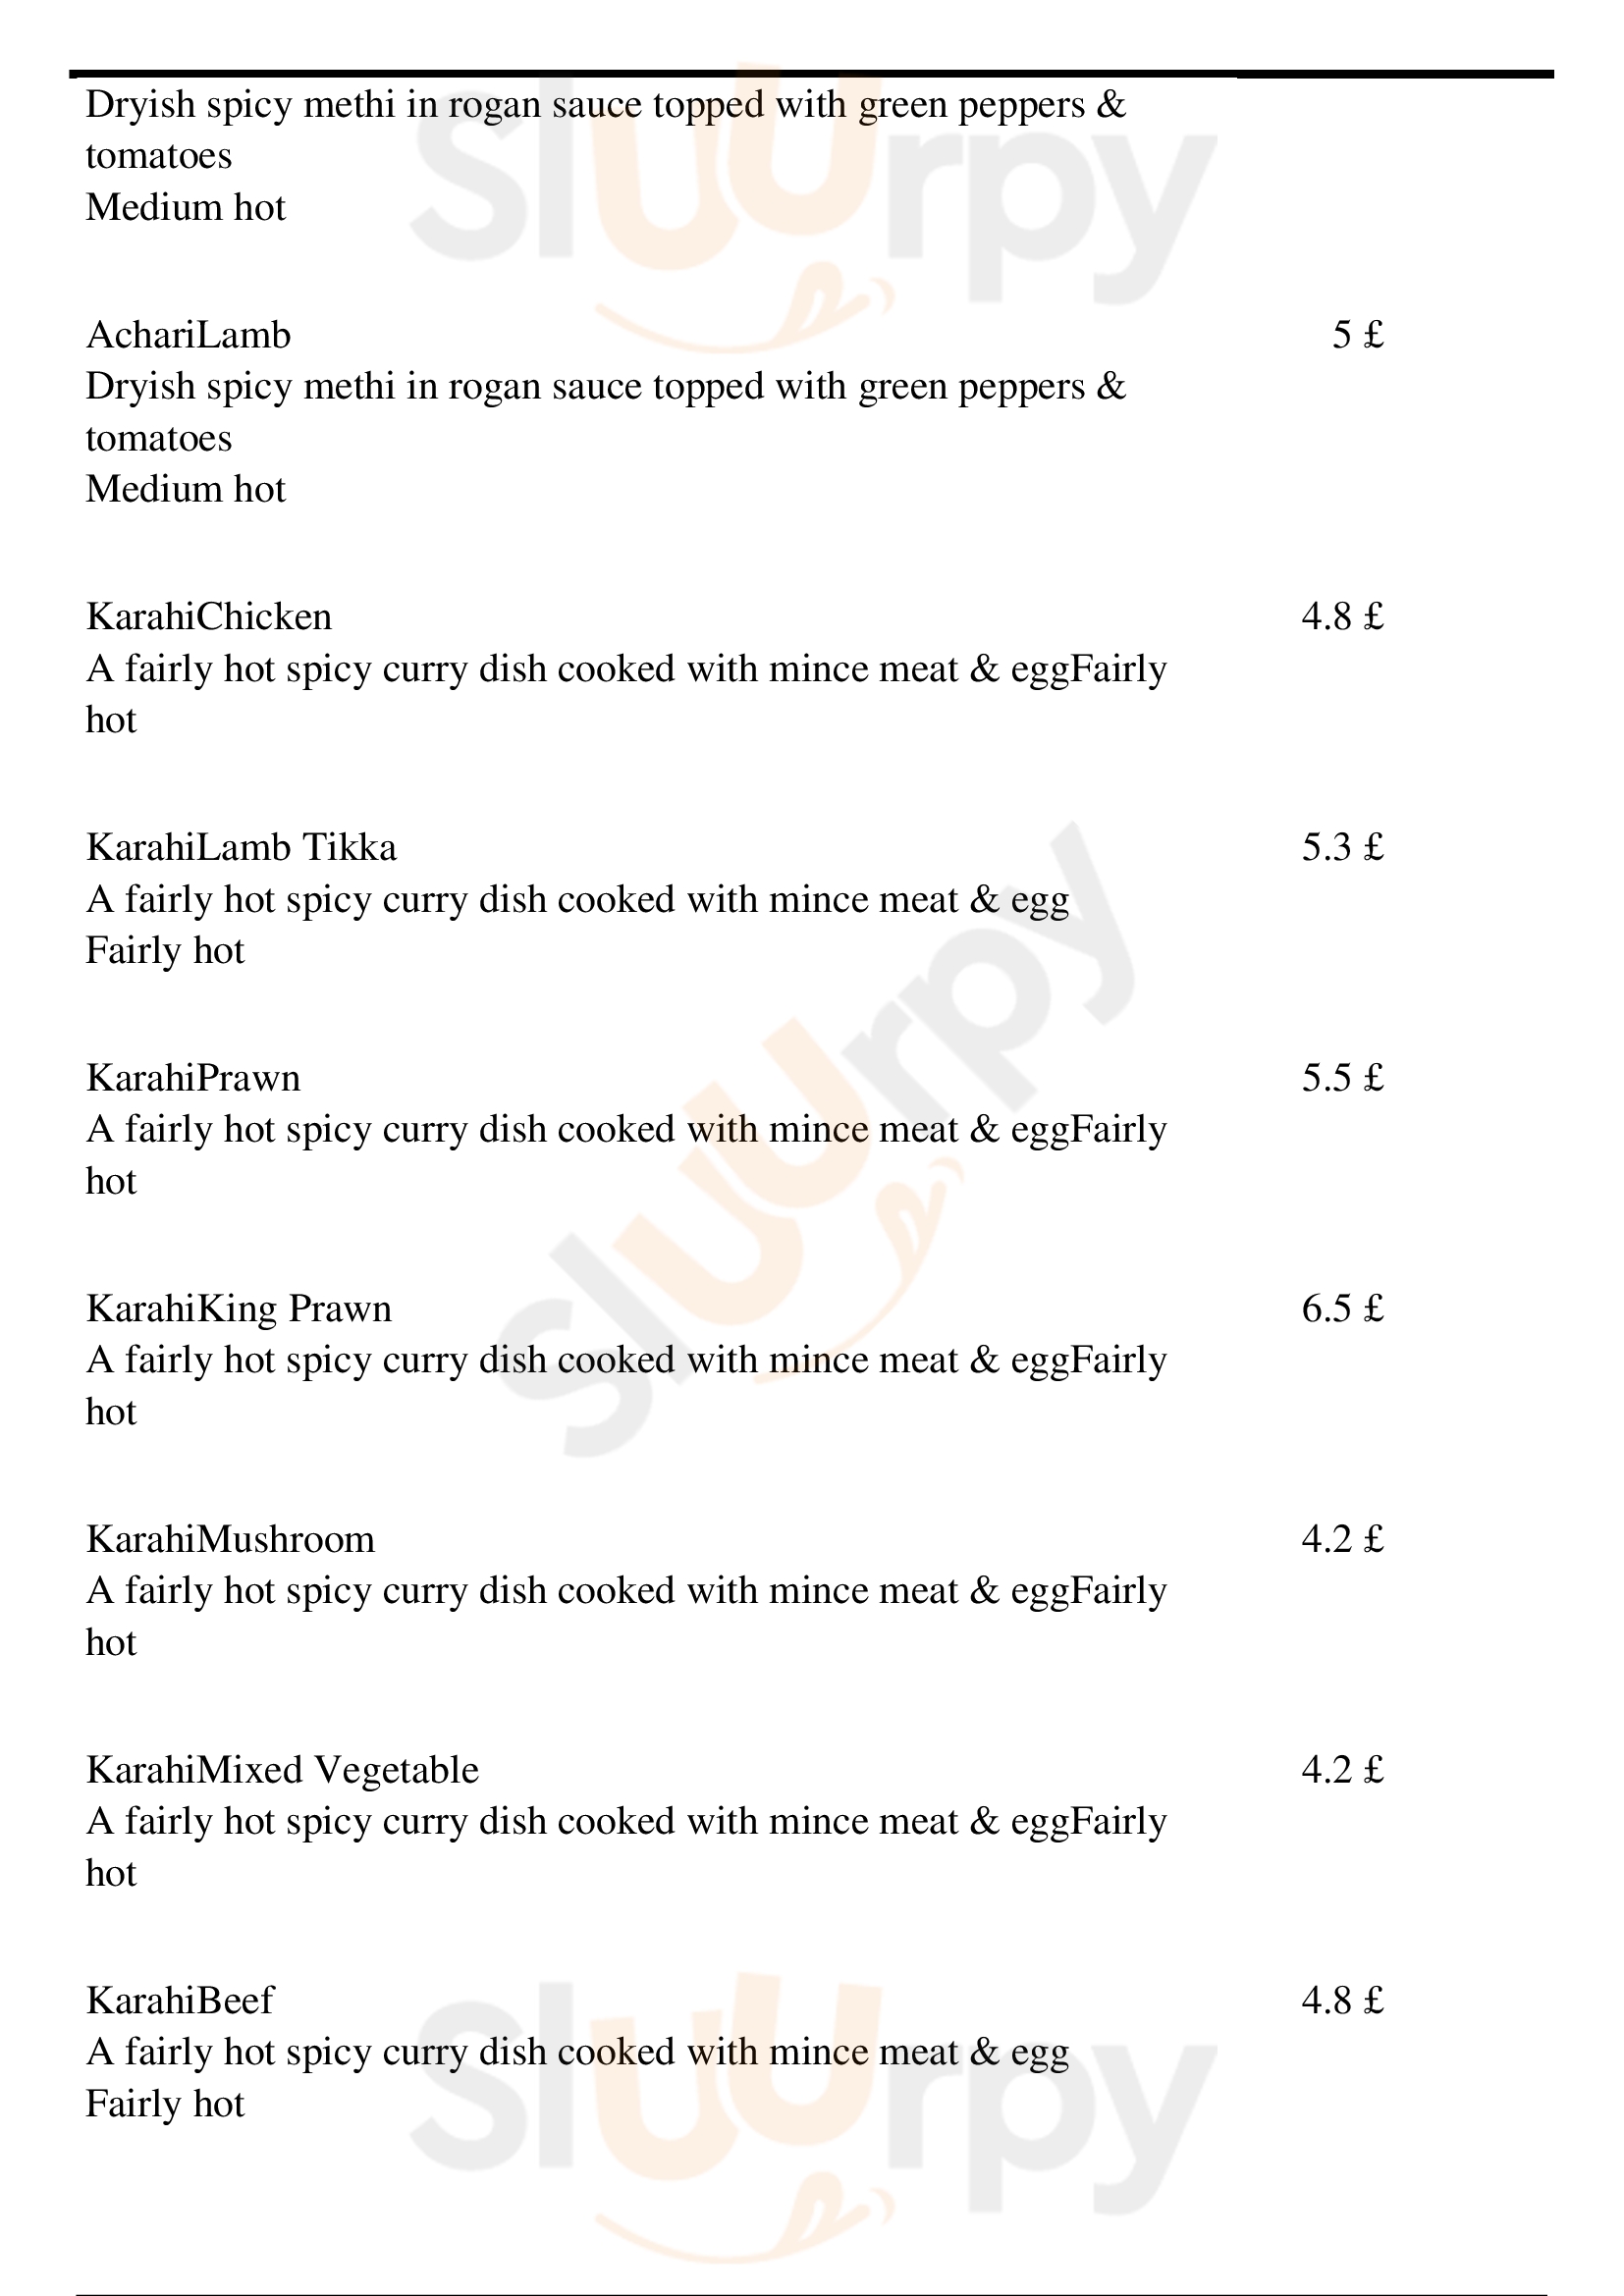Click the 4.2 £ price beside KarahiMixed Vegetable
1624x2296 pixels.
point(1342,1770)
